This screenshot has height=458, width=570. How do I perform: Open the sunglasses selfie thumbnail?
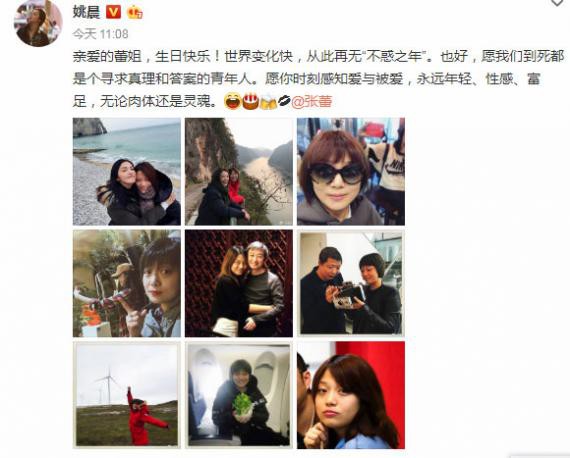click(x=351, y=172)
